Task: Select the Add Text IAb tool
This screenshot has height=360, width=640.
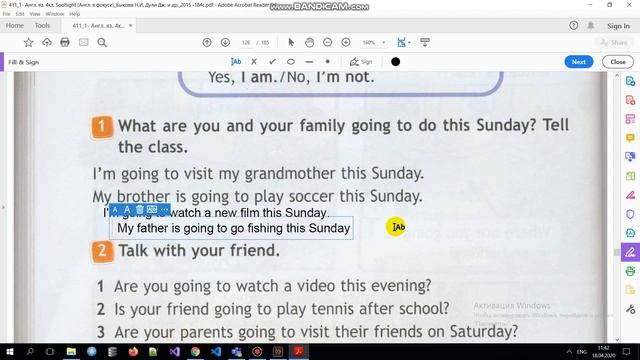Action: tap(236, 62)
